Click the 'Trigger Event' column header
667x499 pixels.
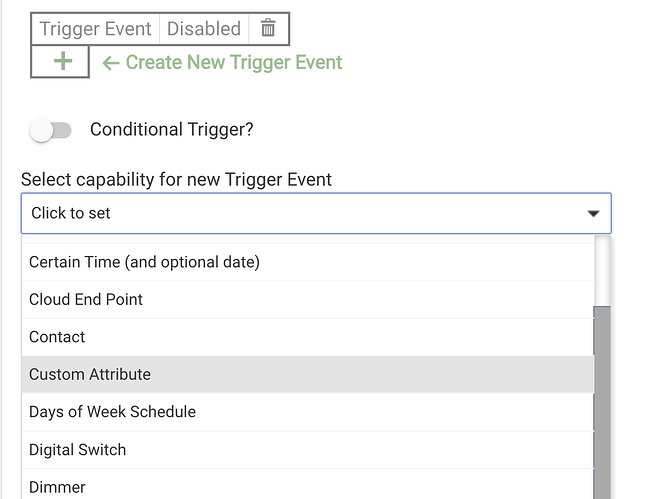[x=95, y=29]
